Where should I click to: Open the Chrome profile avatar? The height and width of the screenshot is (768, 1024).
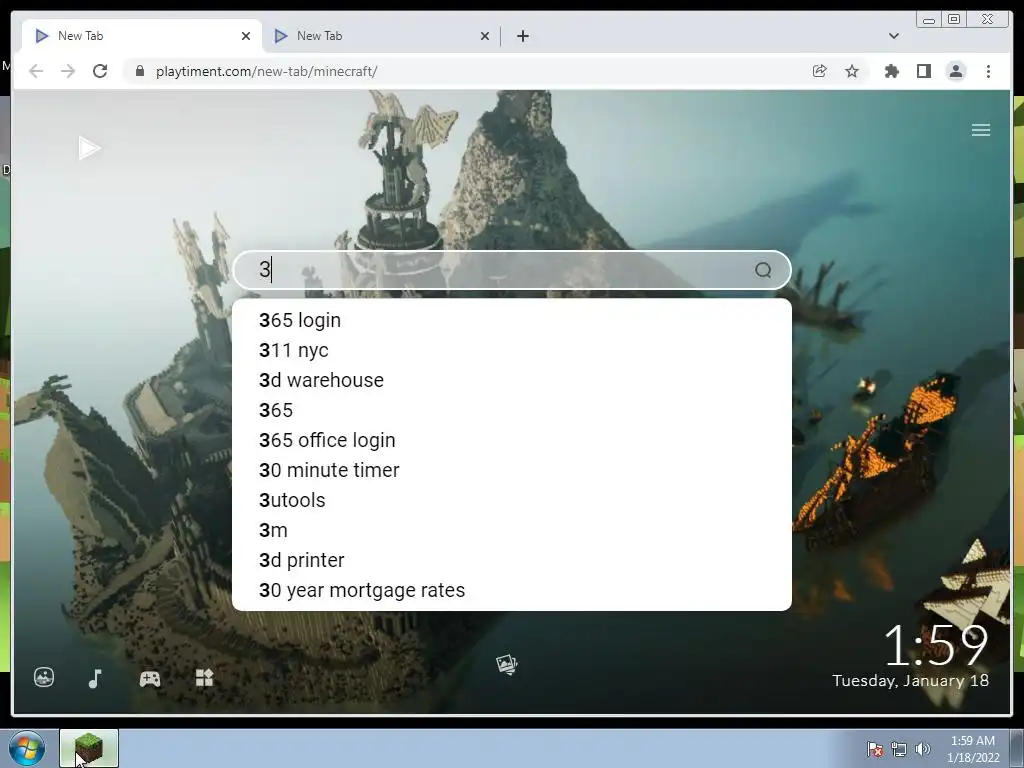coord(956,71)
